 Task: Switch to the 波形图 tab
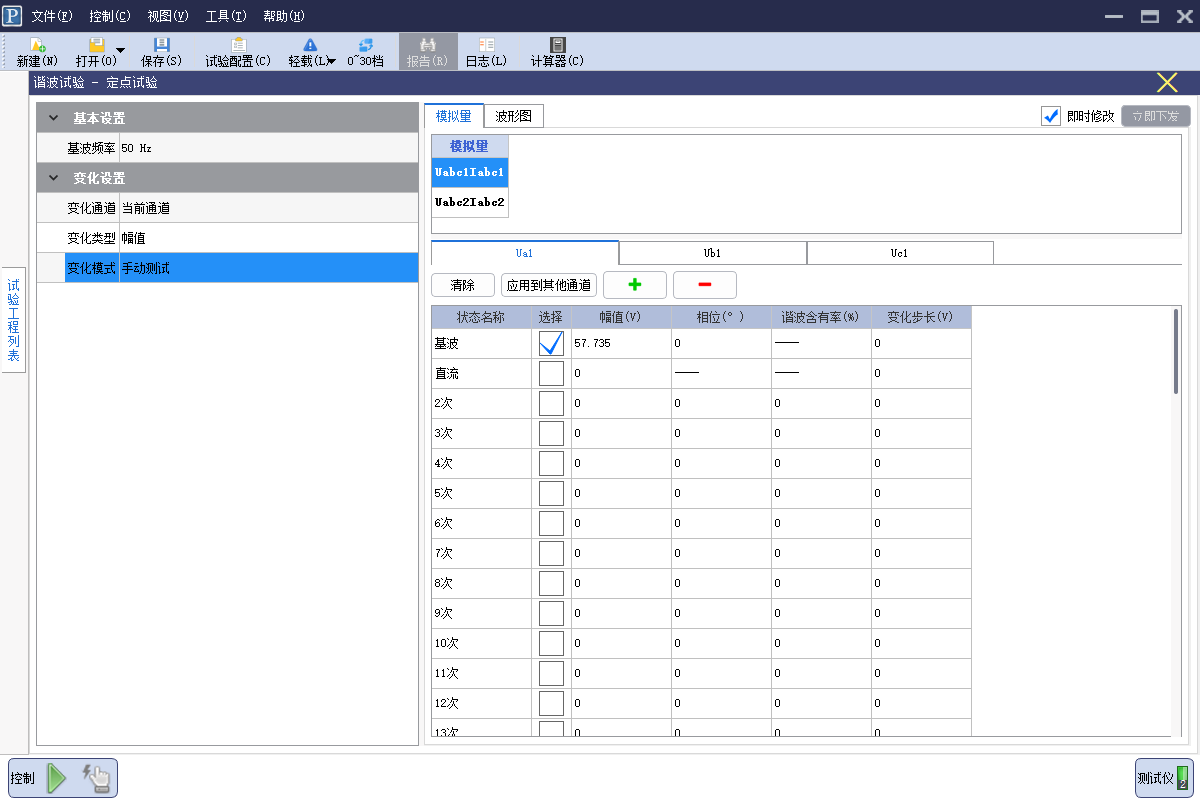click(513, 116)
